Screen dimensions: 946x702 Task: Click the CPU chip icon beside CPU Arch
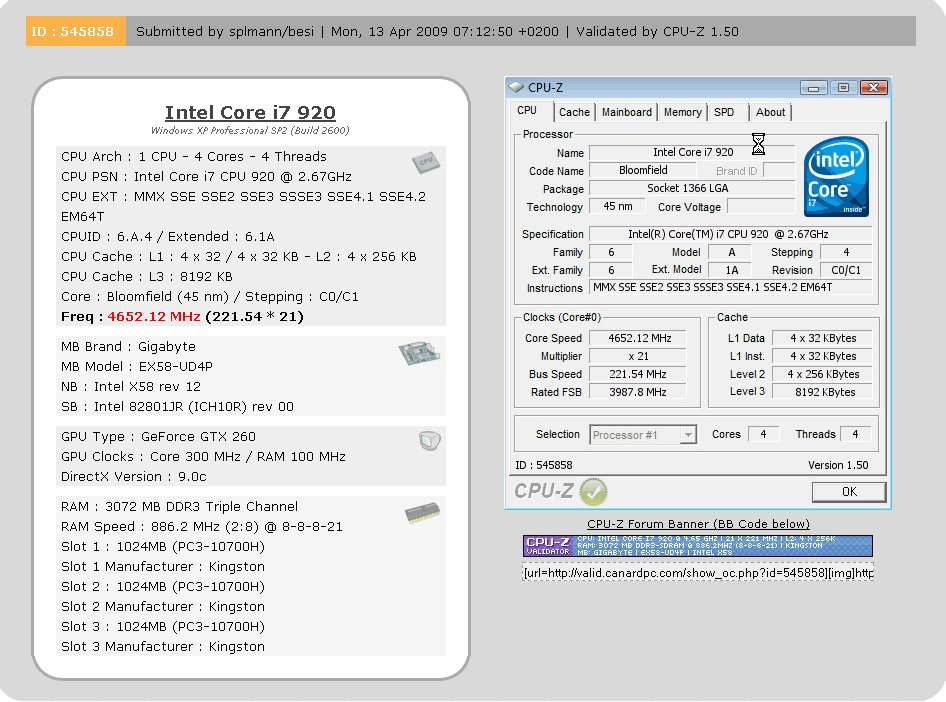click(x=426, y=162)
